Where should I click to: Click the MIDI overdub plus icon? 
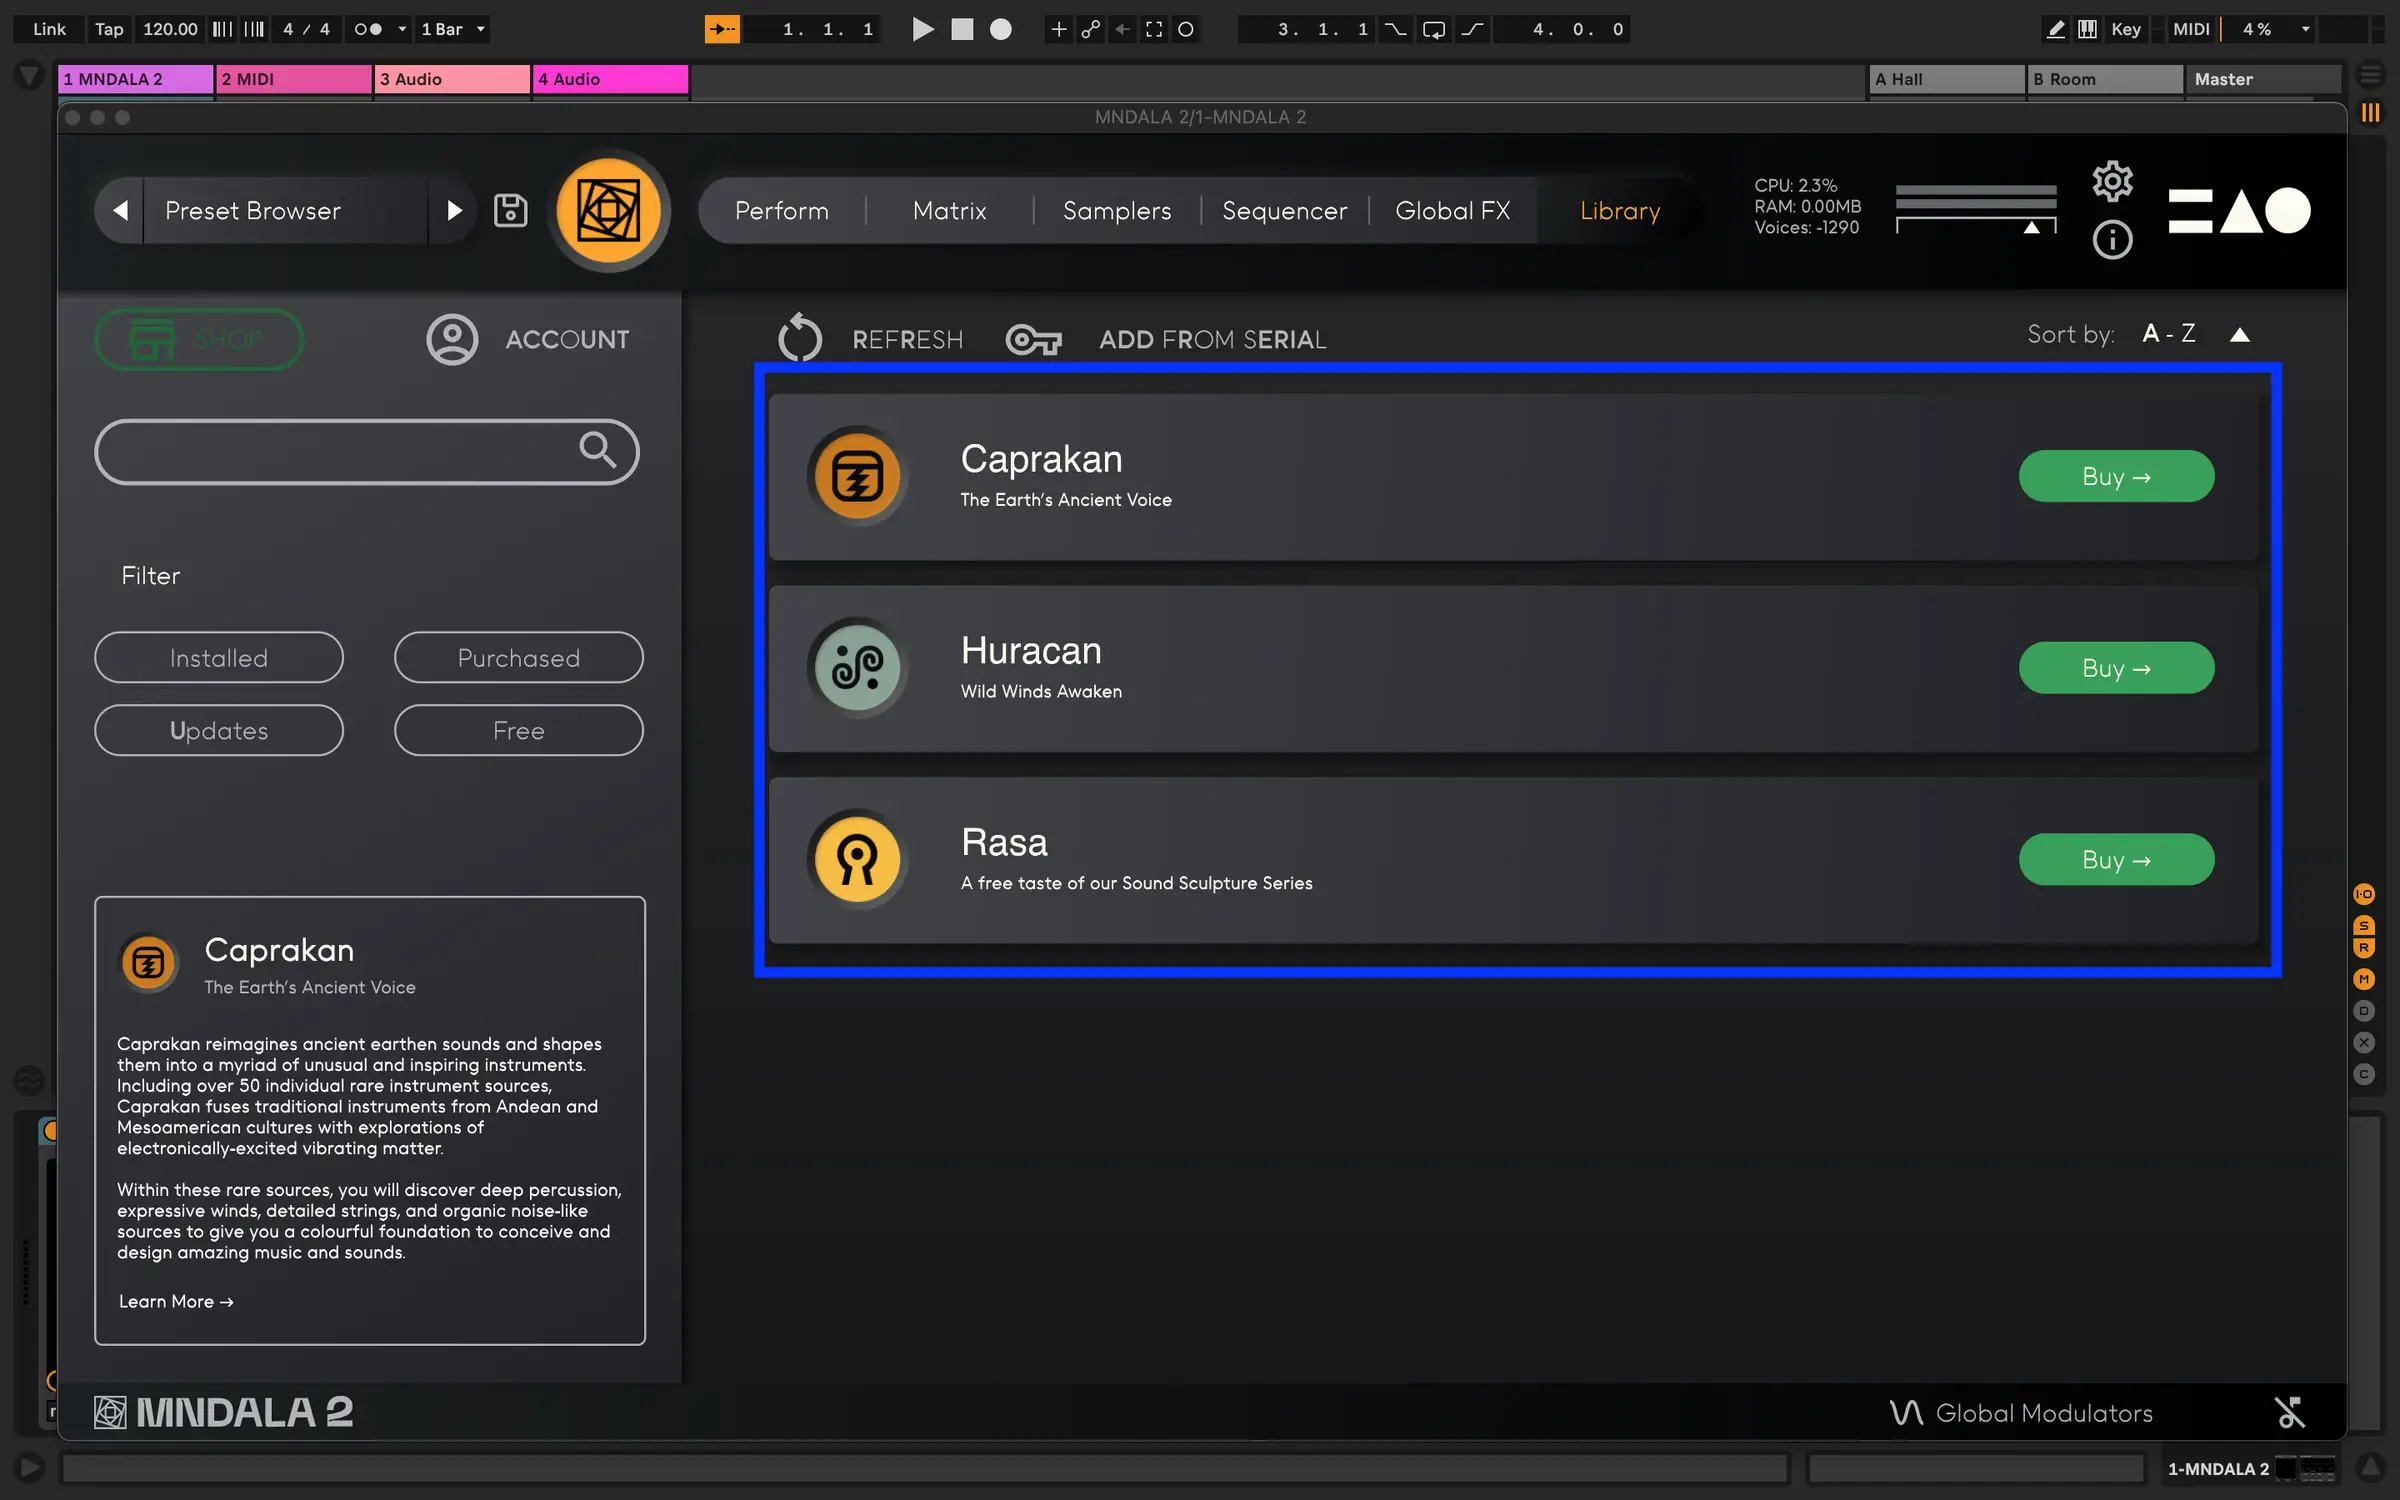(x=1058, y=29)
